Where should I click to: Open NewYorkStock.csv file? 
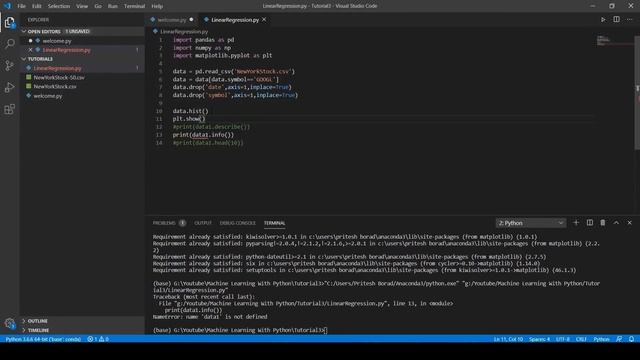(x=55, y=87)
